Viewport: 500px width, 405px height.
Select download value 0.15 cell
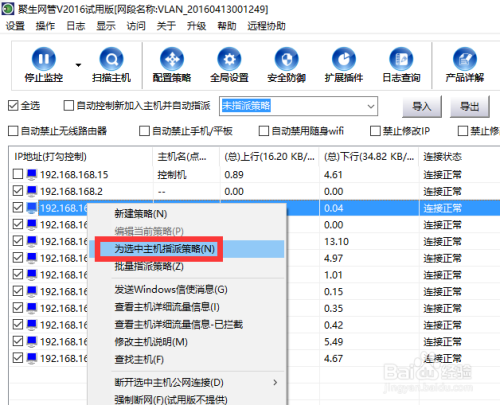(x=334, y=291)
